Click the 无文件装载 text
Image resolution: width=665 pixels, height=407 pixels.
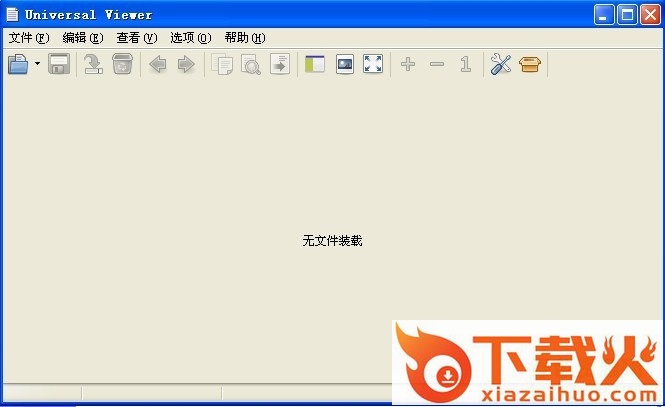pyautogui.click(x=332, y=240)
